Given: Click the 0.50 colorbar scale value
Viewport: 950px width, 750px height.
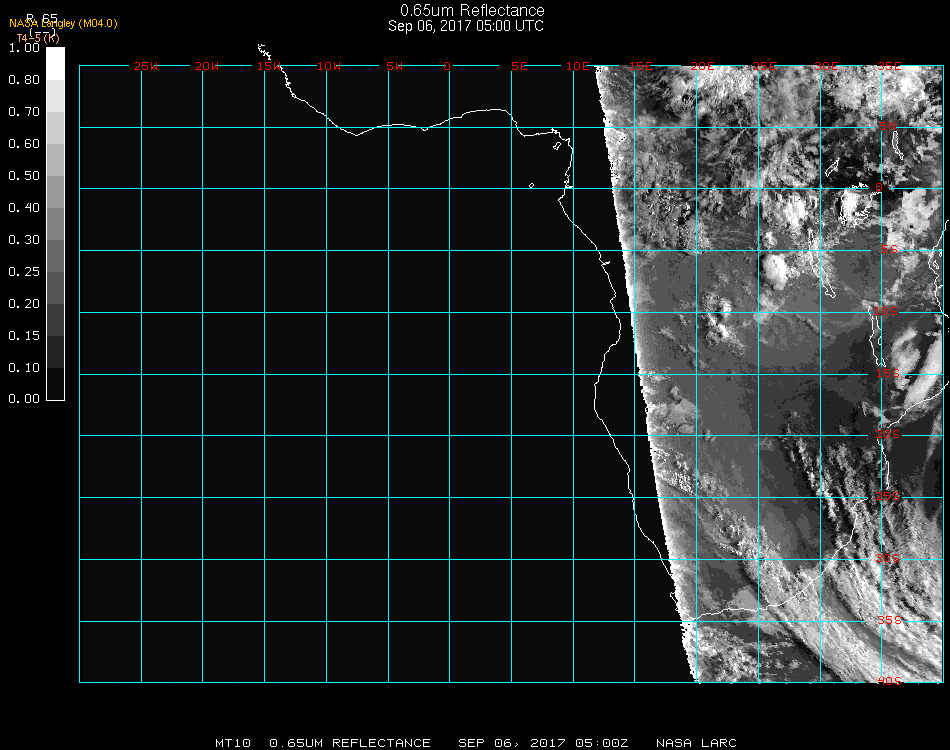Looking at the screenshot, I should [x=24, y=176].
